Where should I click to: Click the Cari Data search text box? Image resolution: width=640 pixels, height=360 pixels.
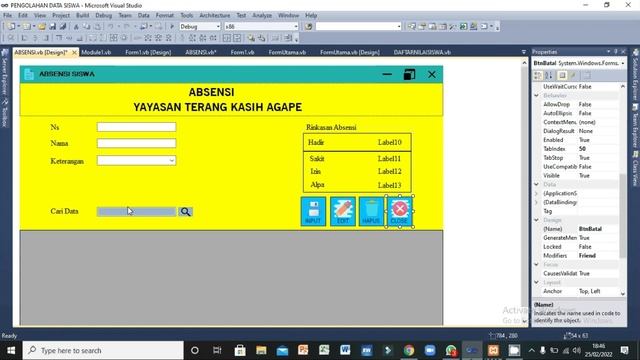click(136, 211)
